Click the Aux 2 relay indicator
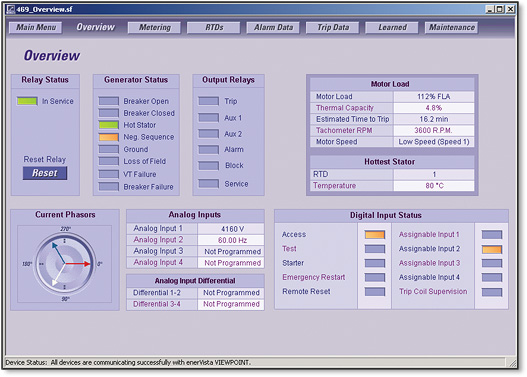The height and width of the screenshot is (377, 527). [208, 134]
